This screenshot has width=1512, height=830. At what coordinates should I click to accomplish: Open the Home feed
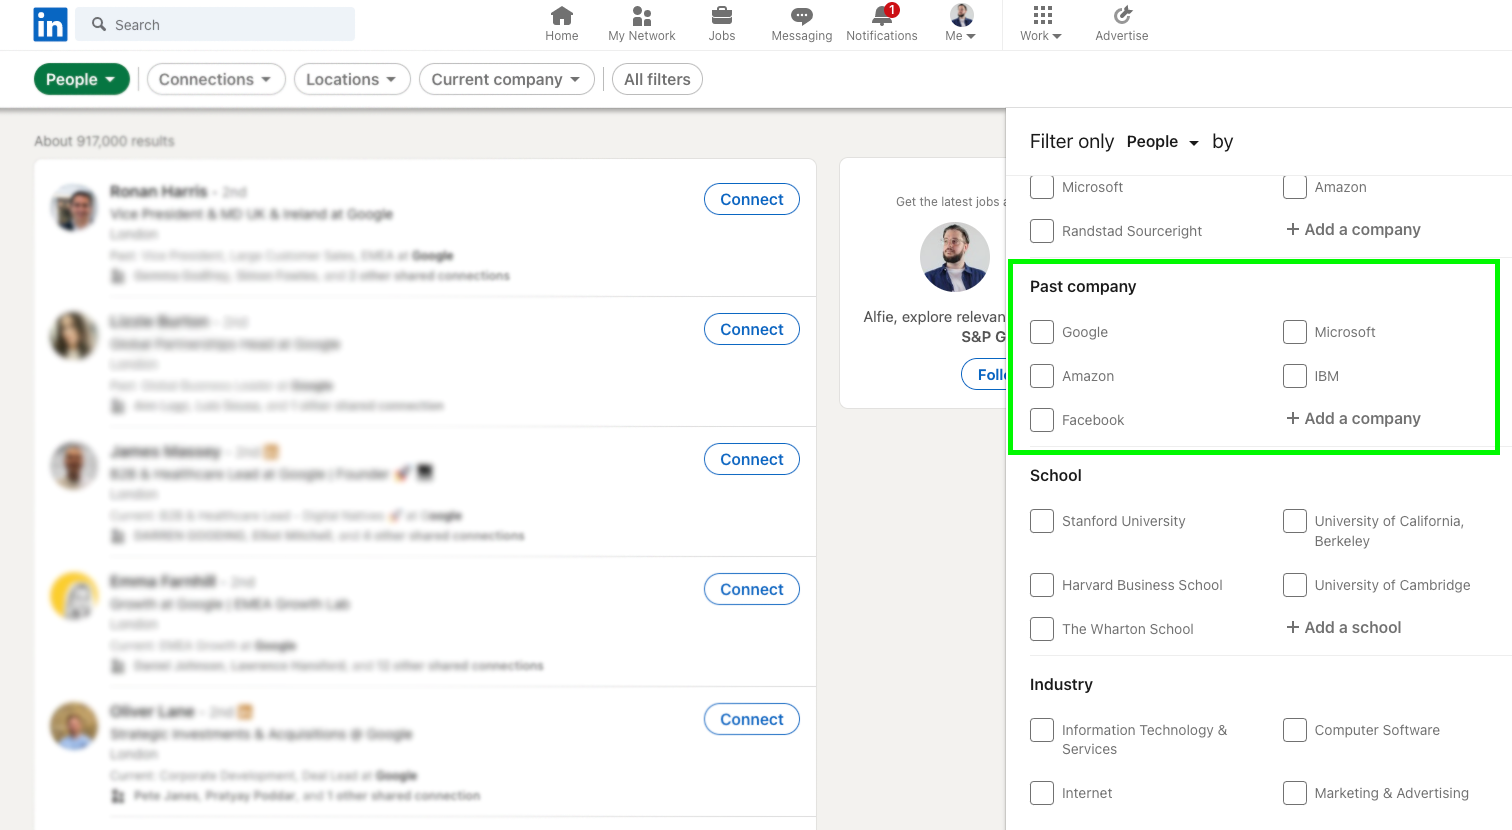point(561,24)
